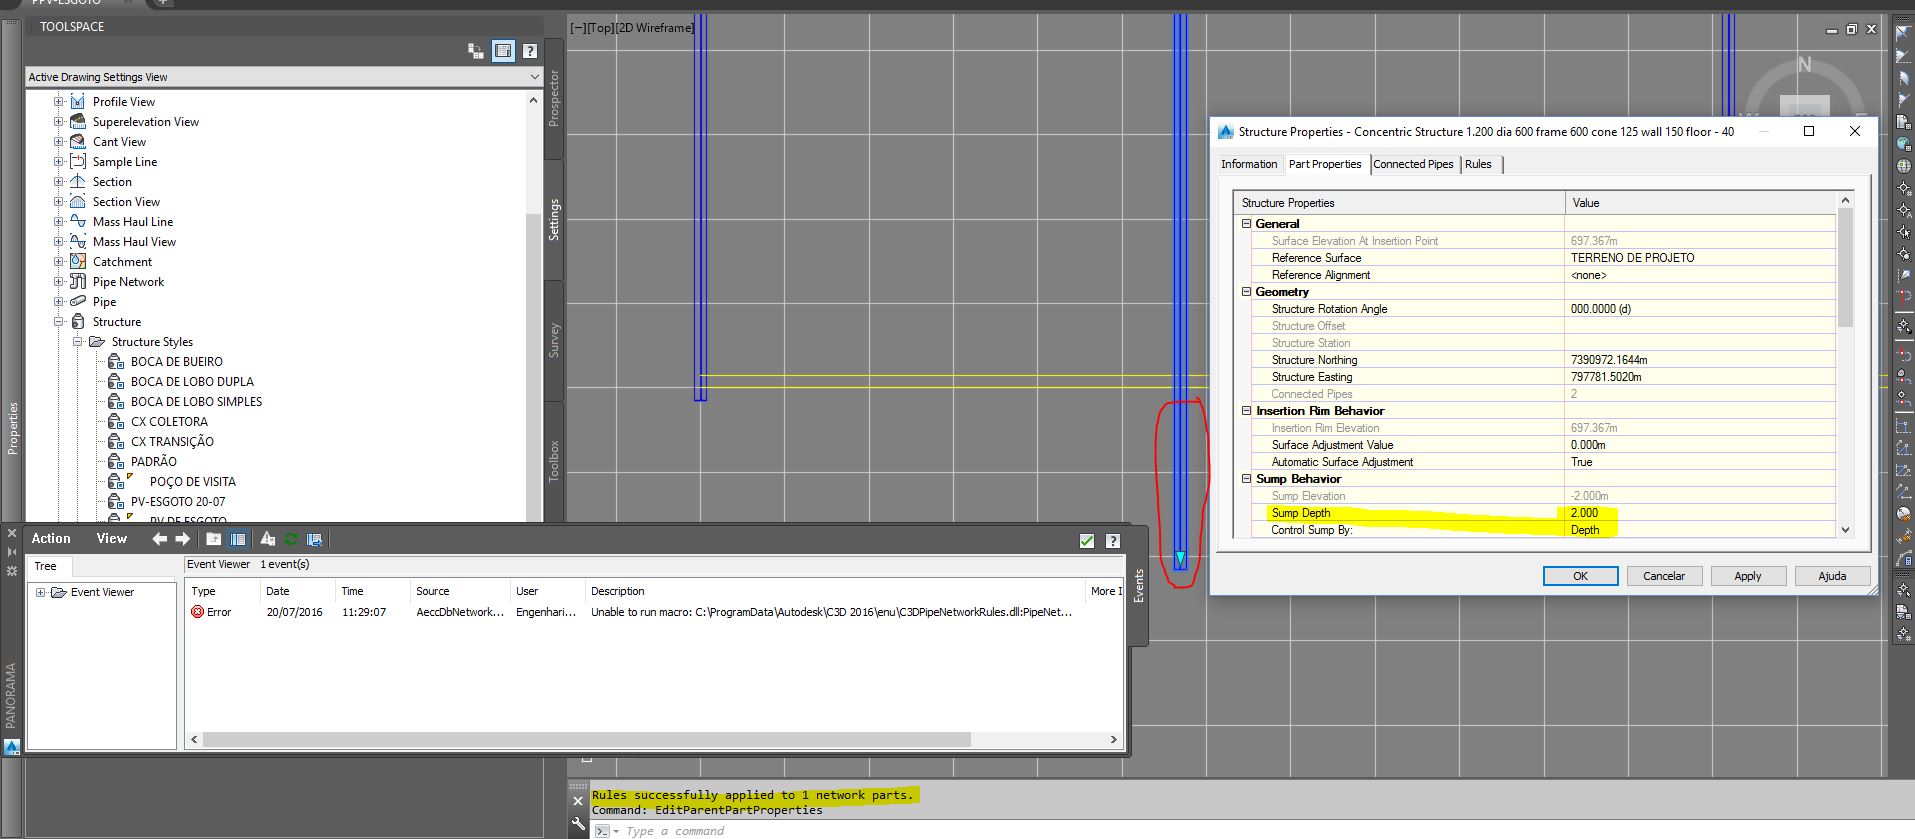Confirm with the OK button

[1580, 576]
